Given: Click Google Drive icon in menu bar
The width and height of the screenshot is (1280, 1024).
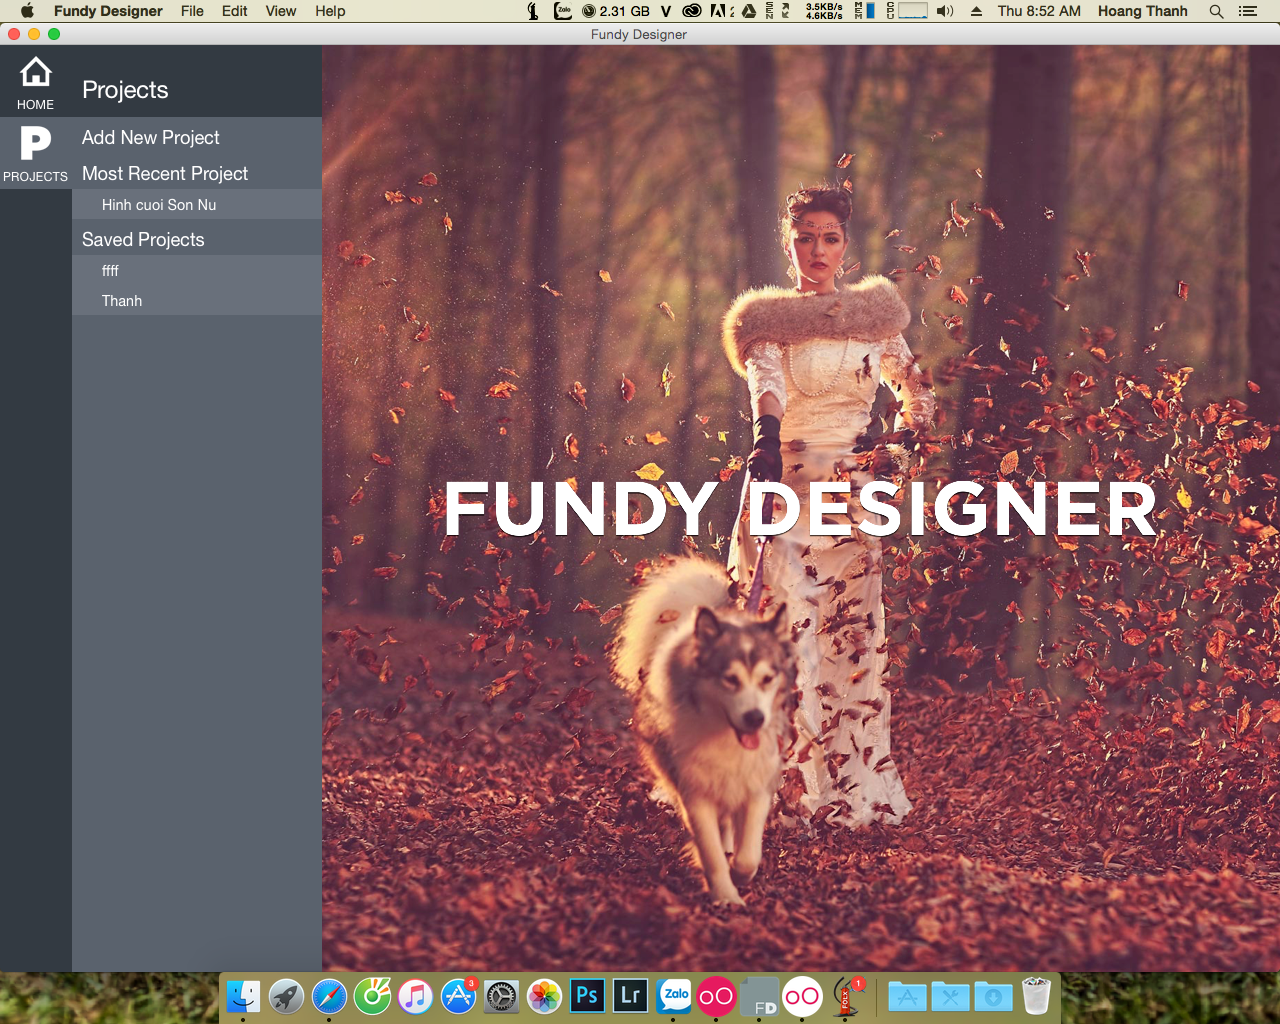Looking at the screenshot, I should pyautogui.click(x=748, y=11).
